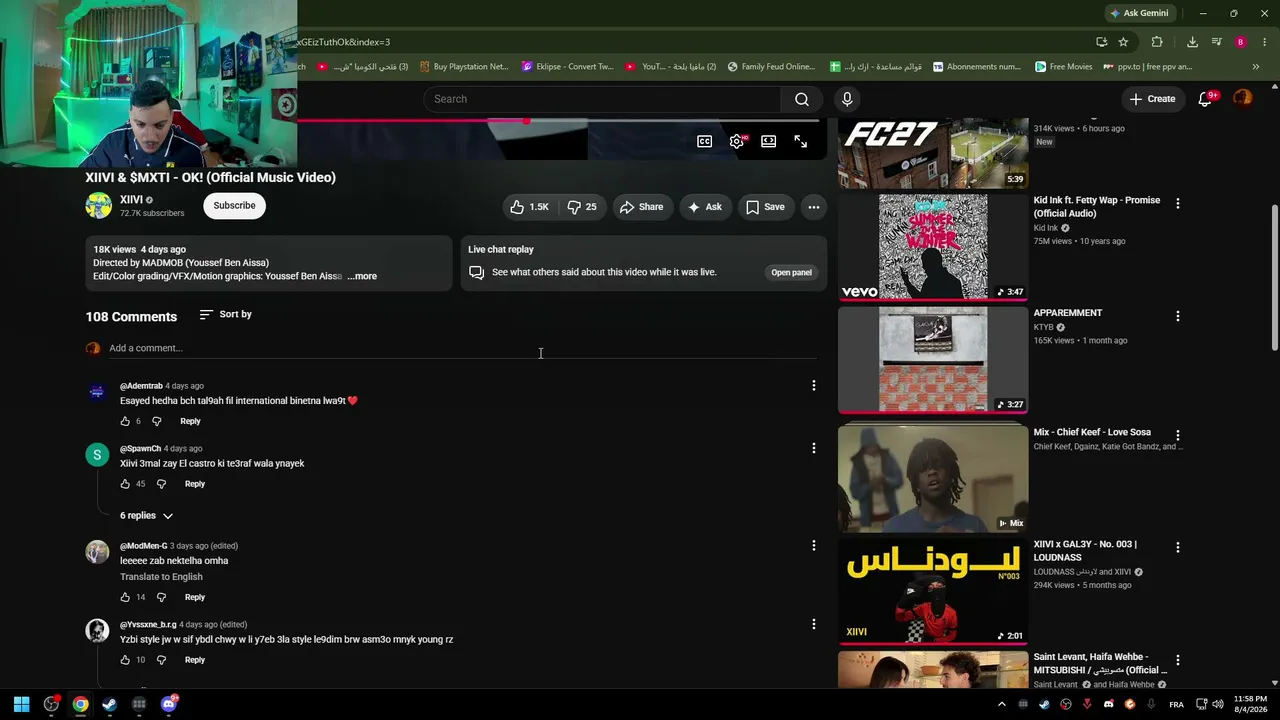
Task: Bookmark this page with the star icon
Action: pyautogui.click(x=1124, y=42)
